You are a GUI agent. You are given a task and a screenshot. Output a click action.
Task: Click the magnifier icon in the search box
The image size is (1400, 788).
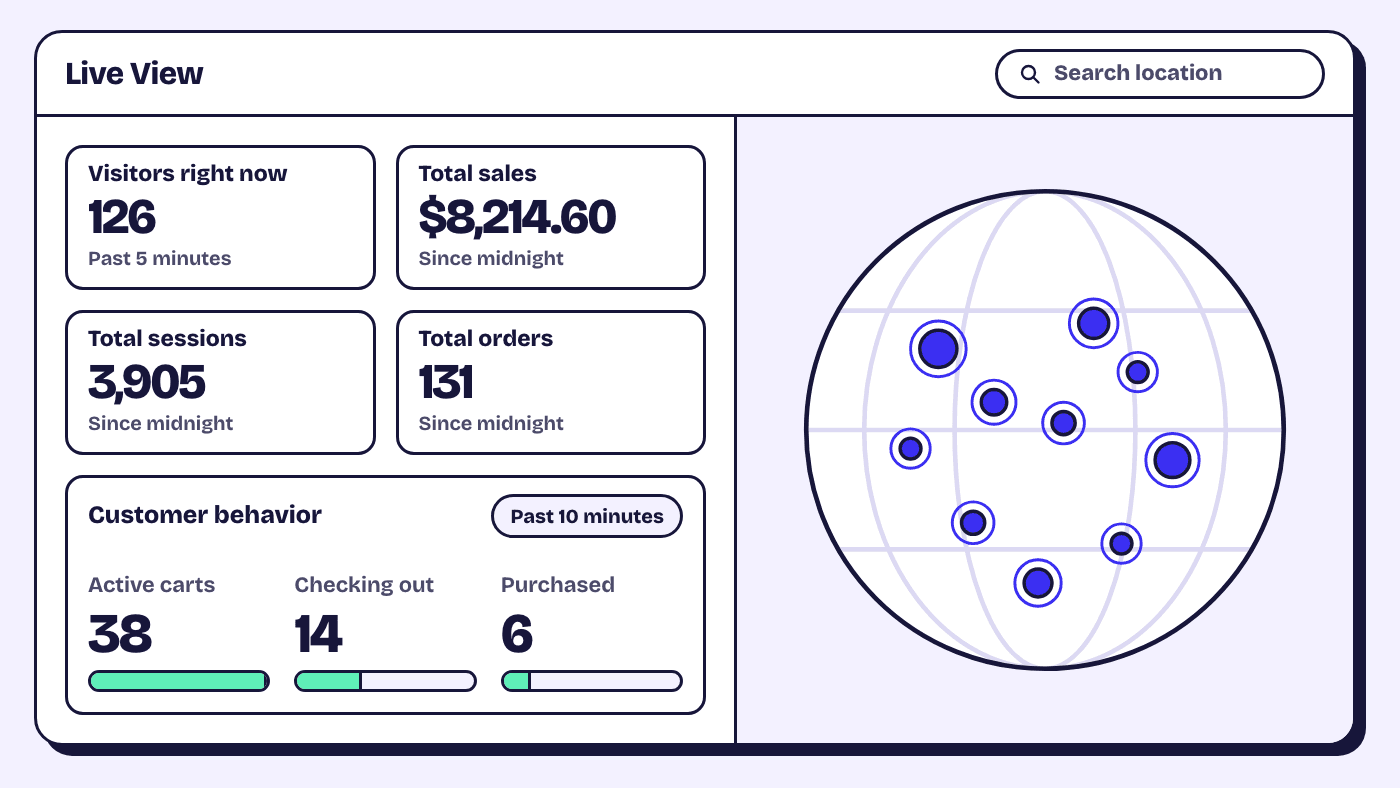1029,74
